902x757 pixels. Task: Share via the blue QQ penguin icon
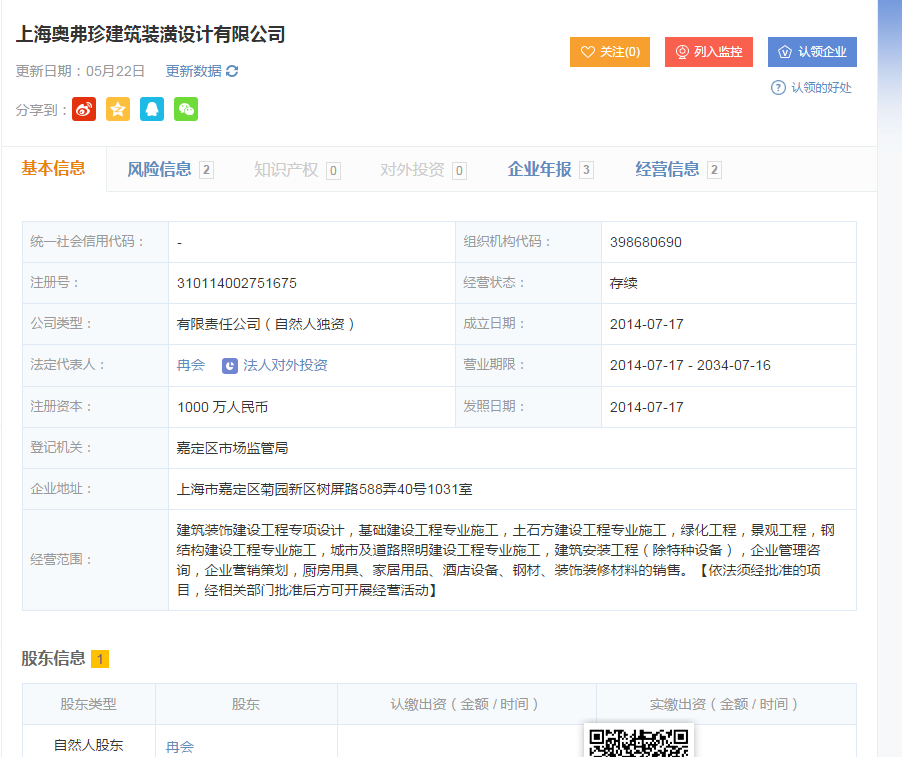tap(152, 109)
